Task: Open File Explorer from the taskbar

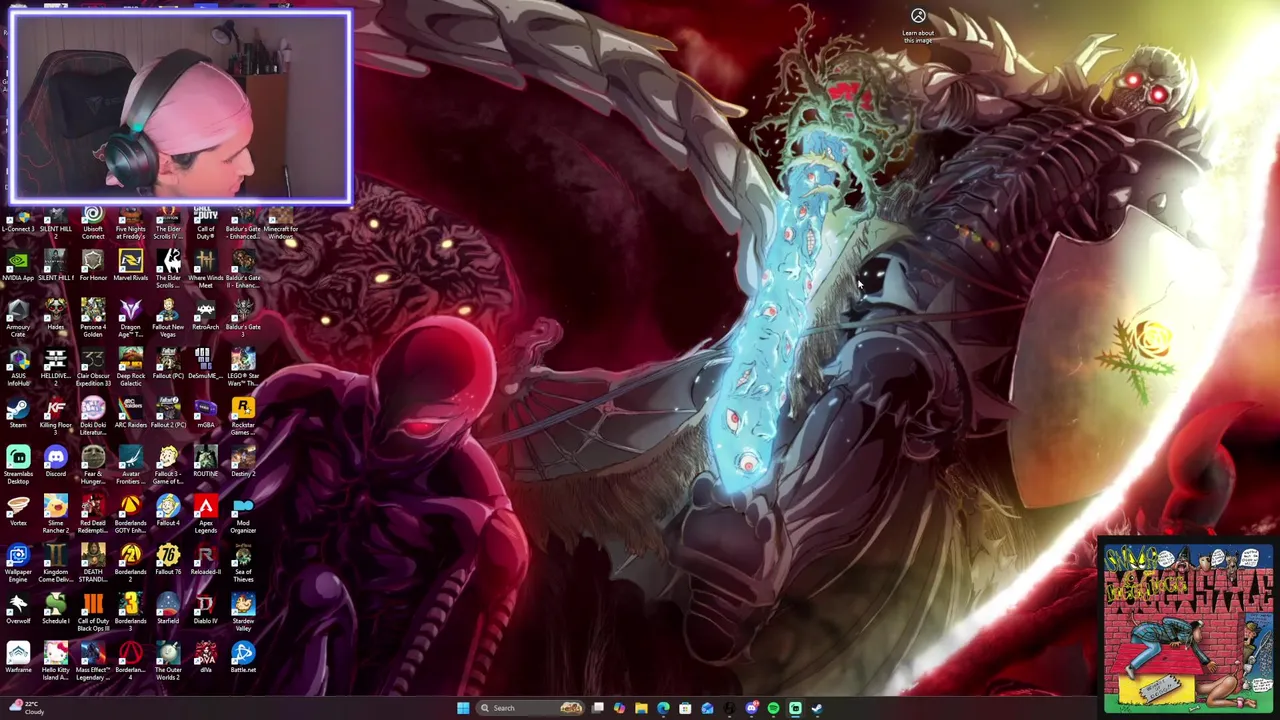Action: click(x=641, y=708)
